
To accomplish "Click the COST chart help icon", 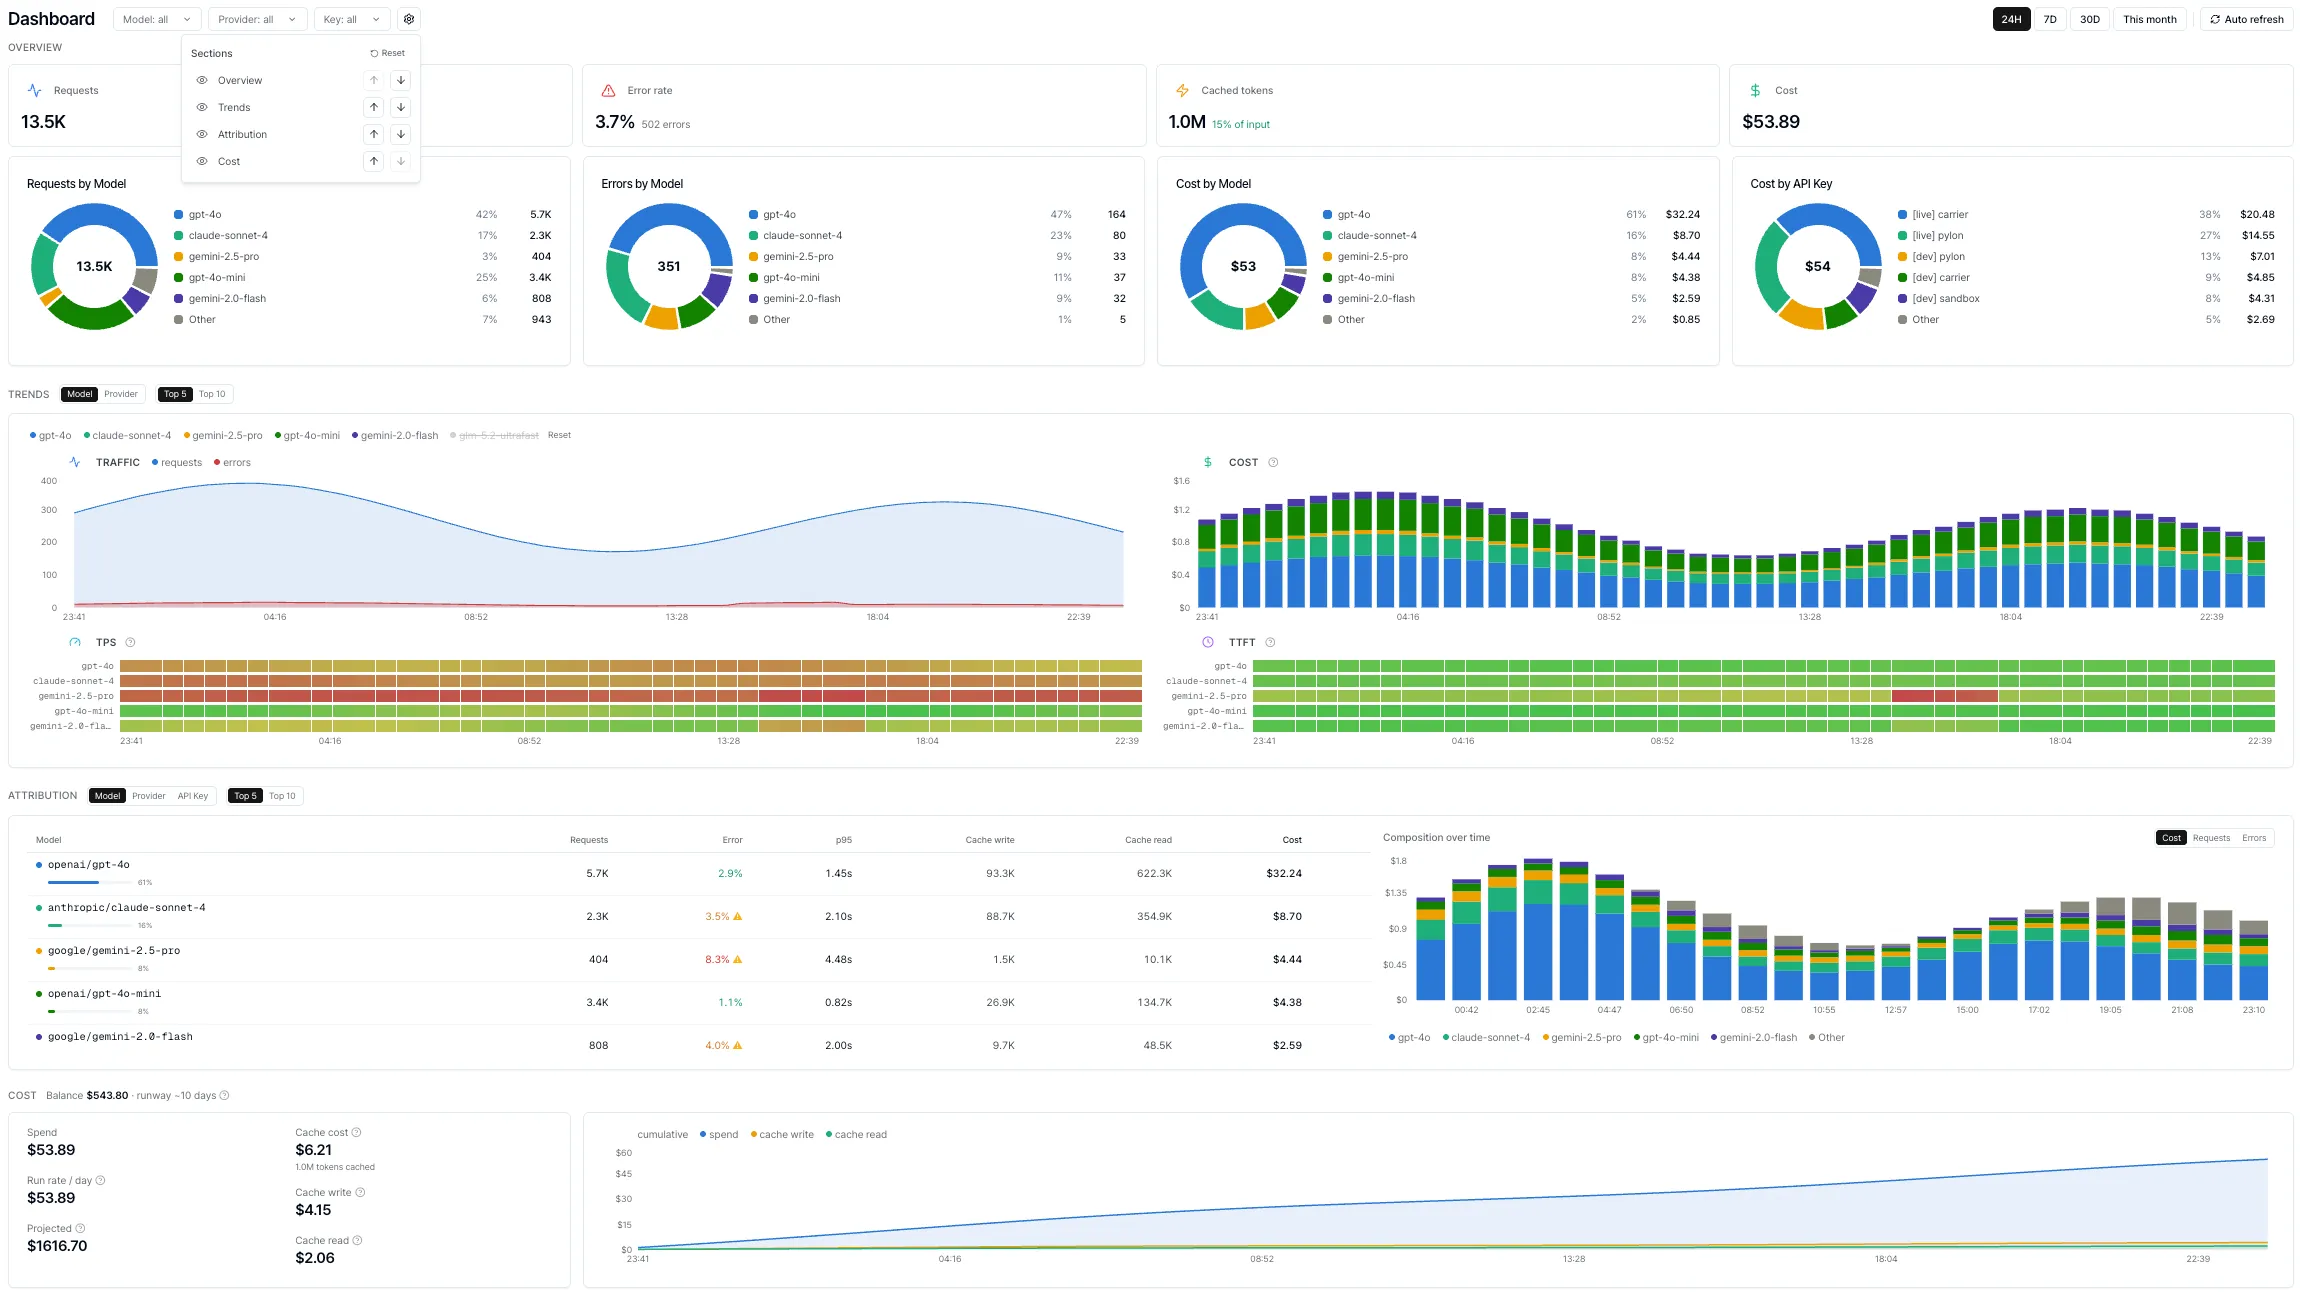I will [x=1273, y=462].
